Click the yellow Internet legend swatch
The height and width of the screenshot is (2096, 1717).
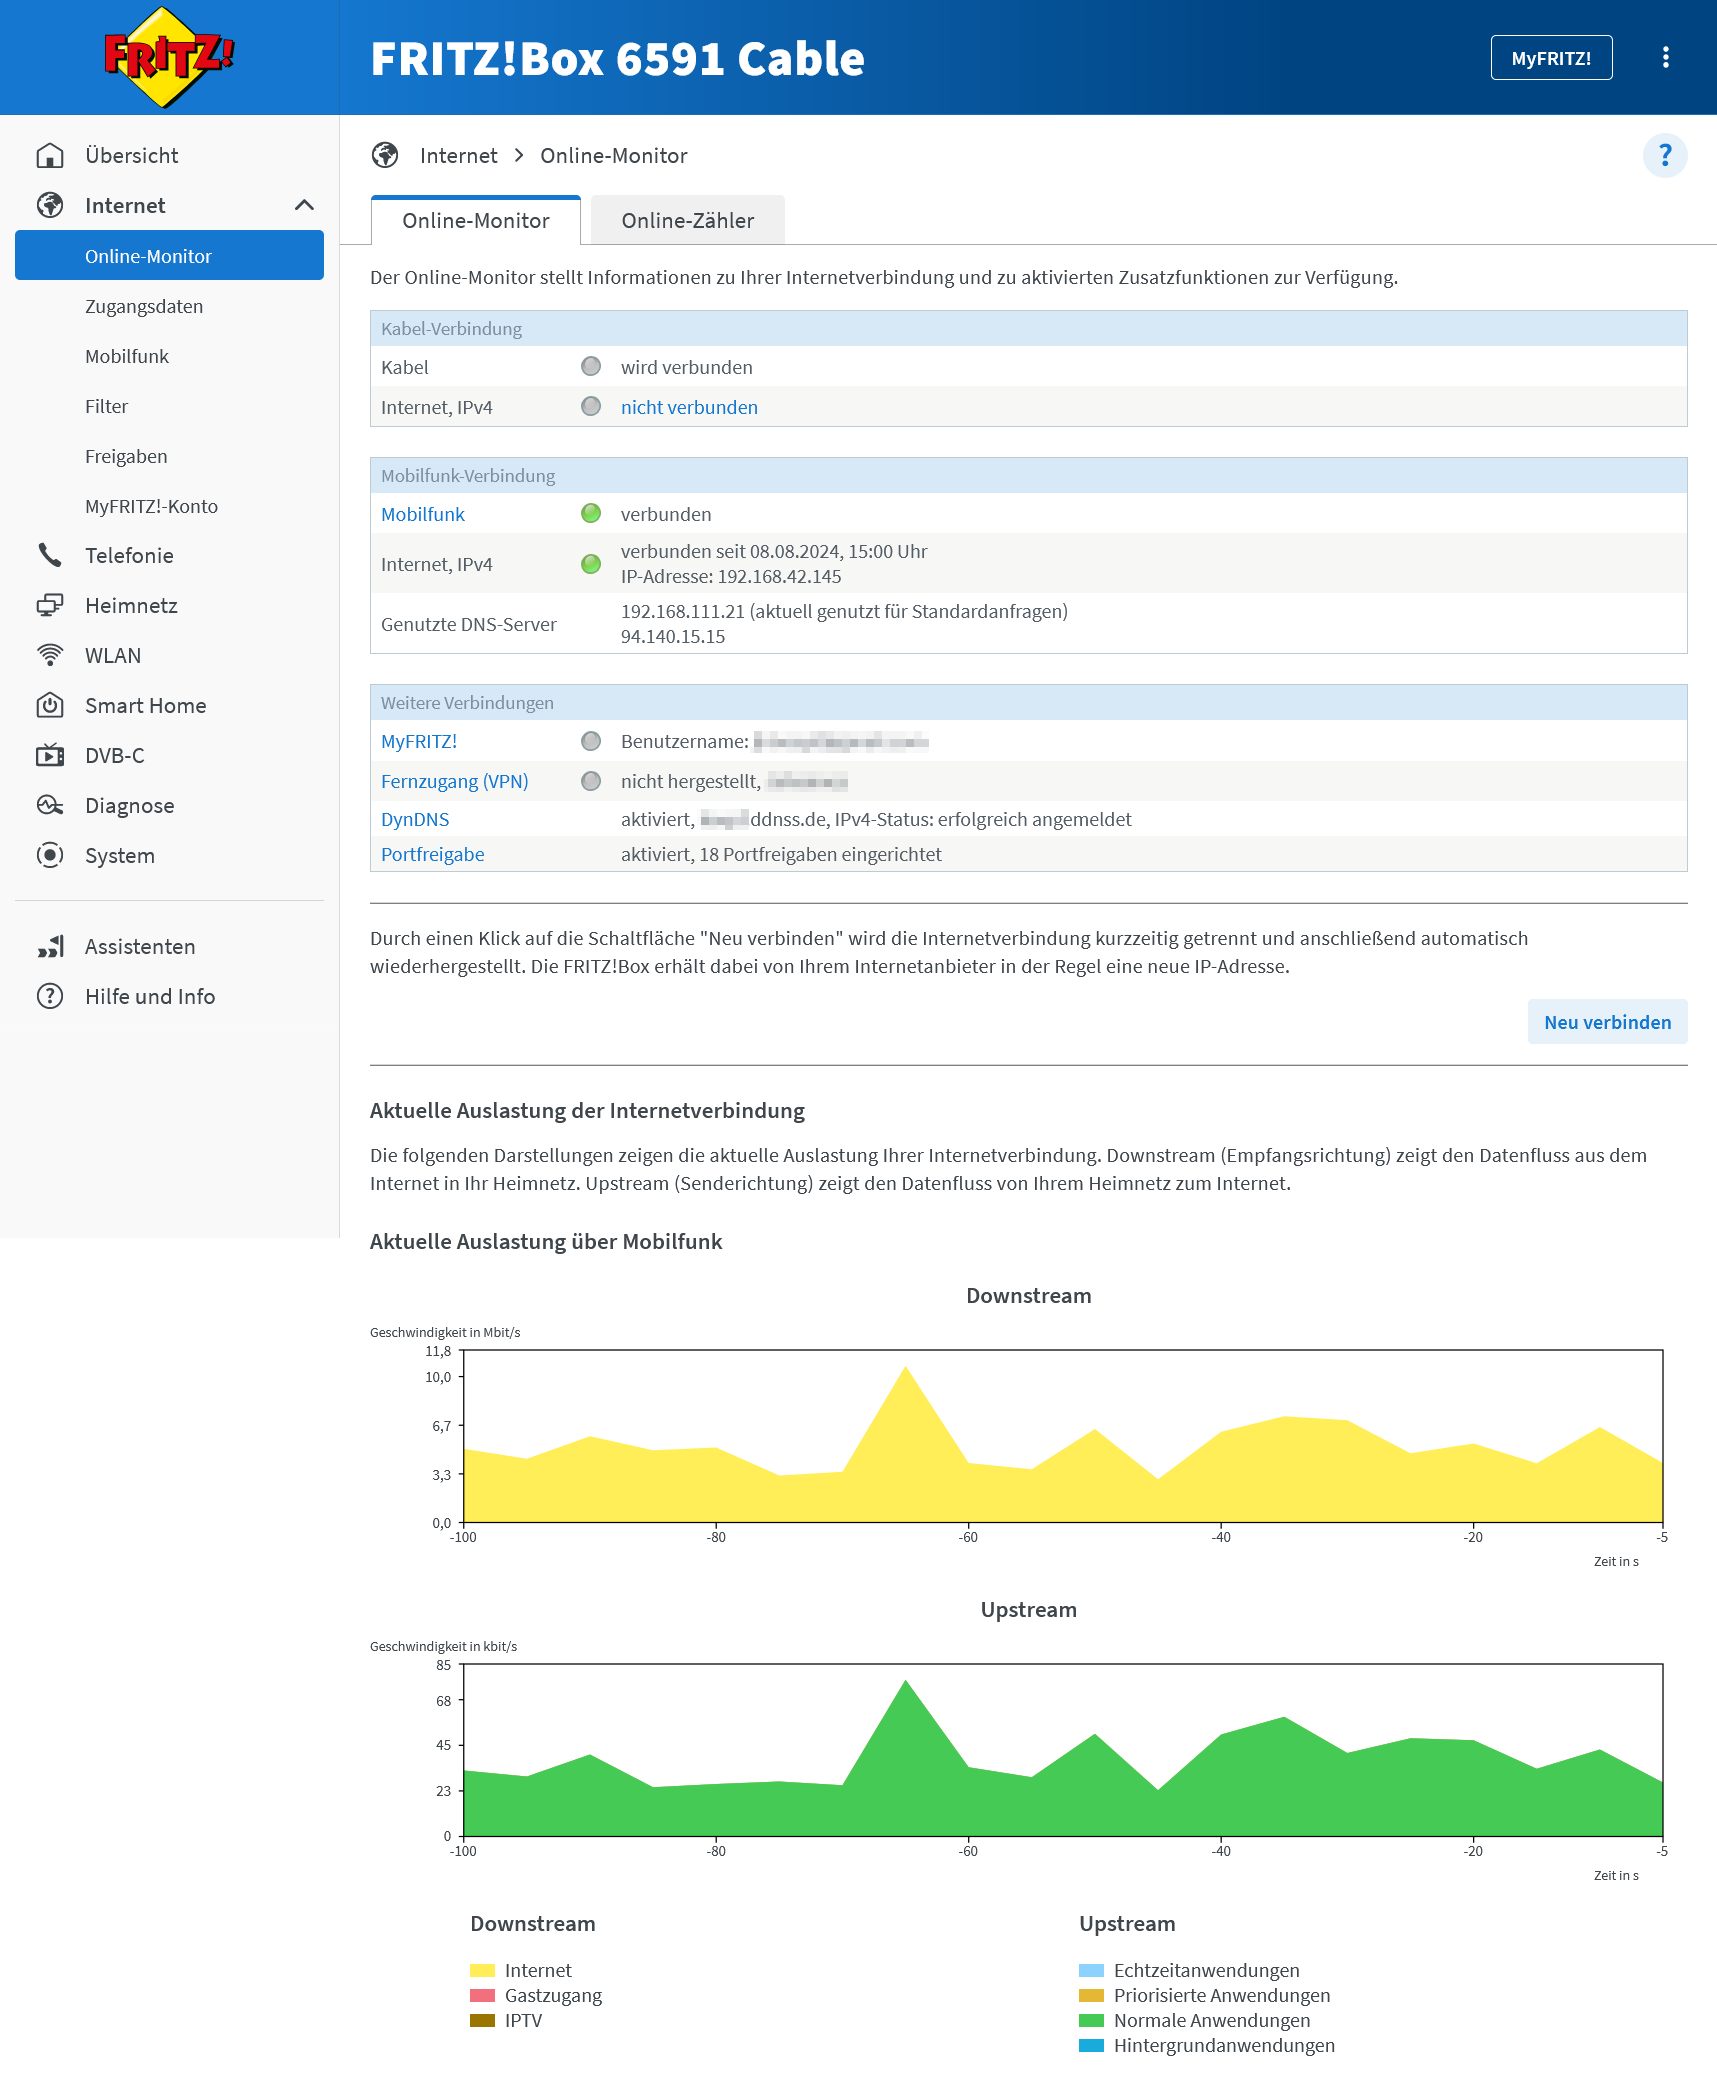[482, 1970]
